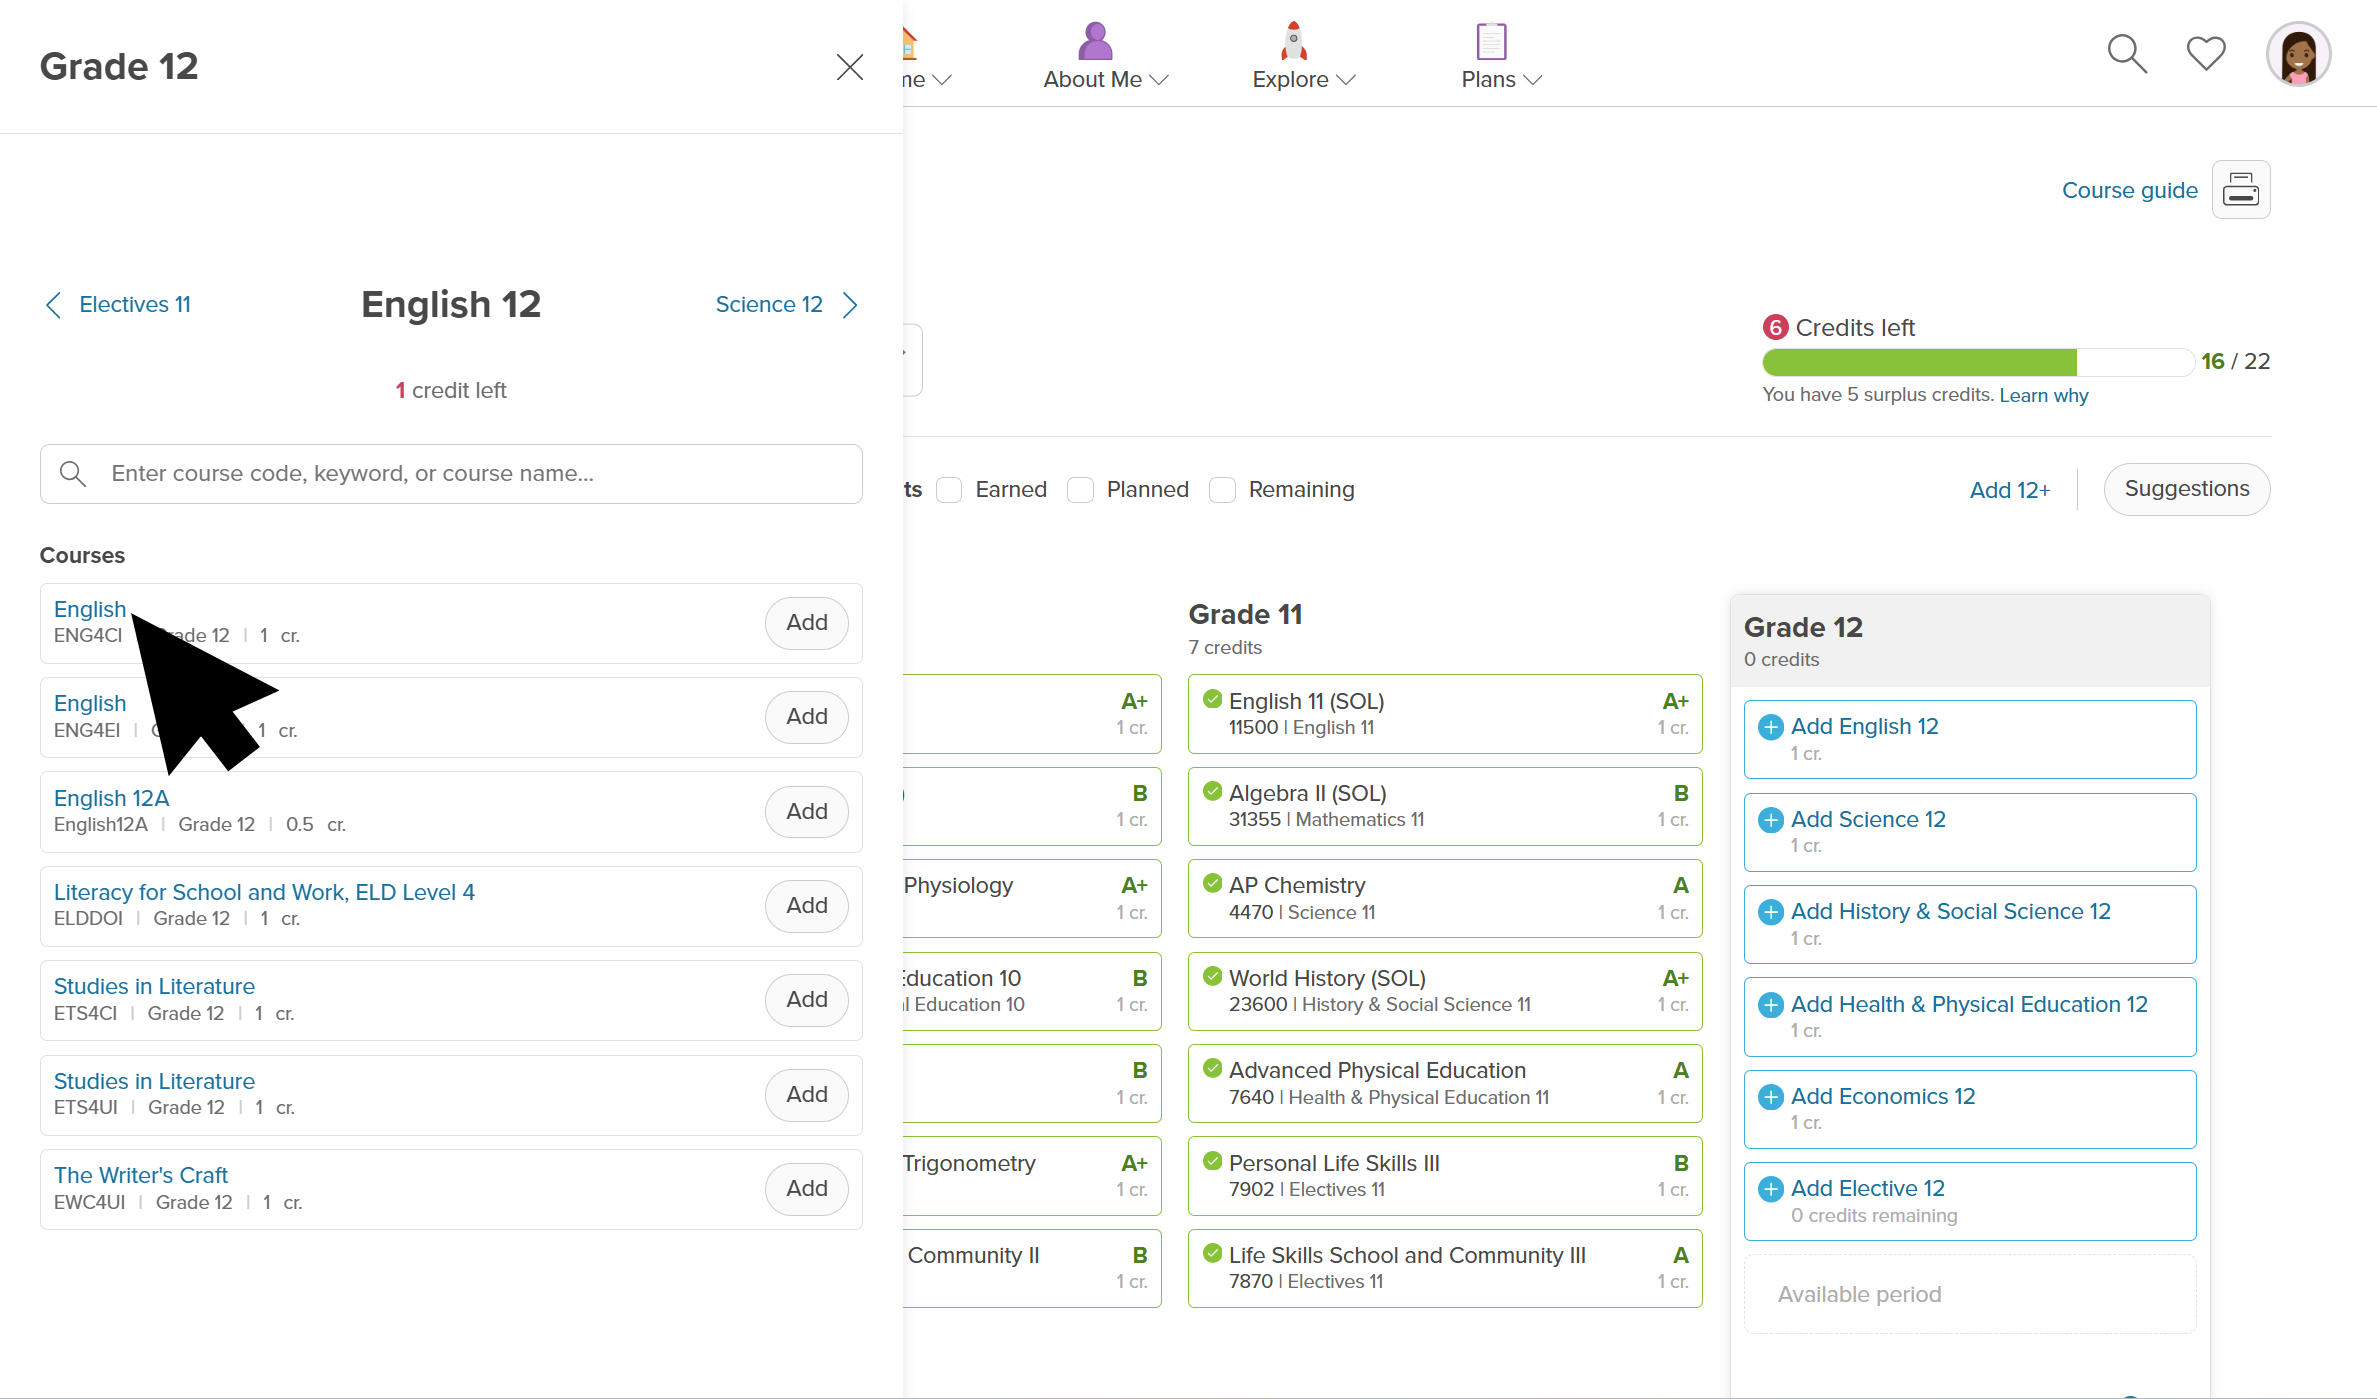Viewport: 2377px width, 1399px height.
Task: Open favorites via the heart icon
Action: click(2206, 53)
